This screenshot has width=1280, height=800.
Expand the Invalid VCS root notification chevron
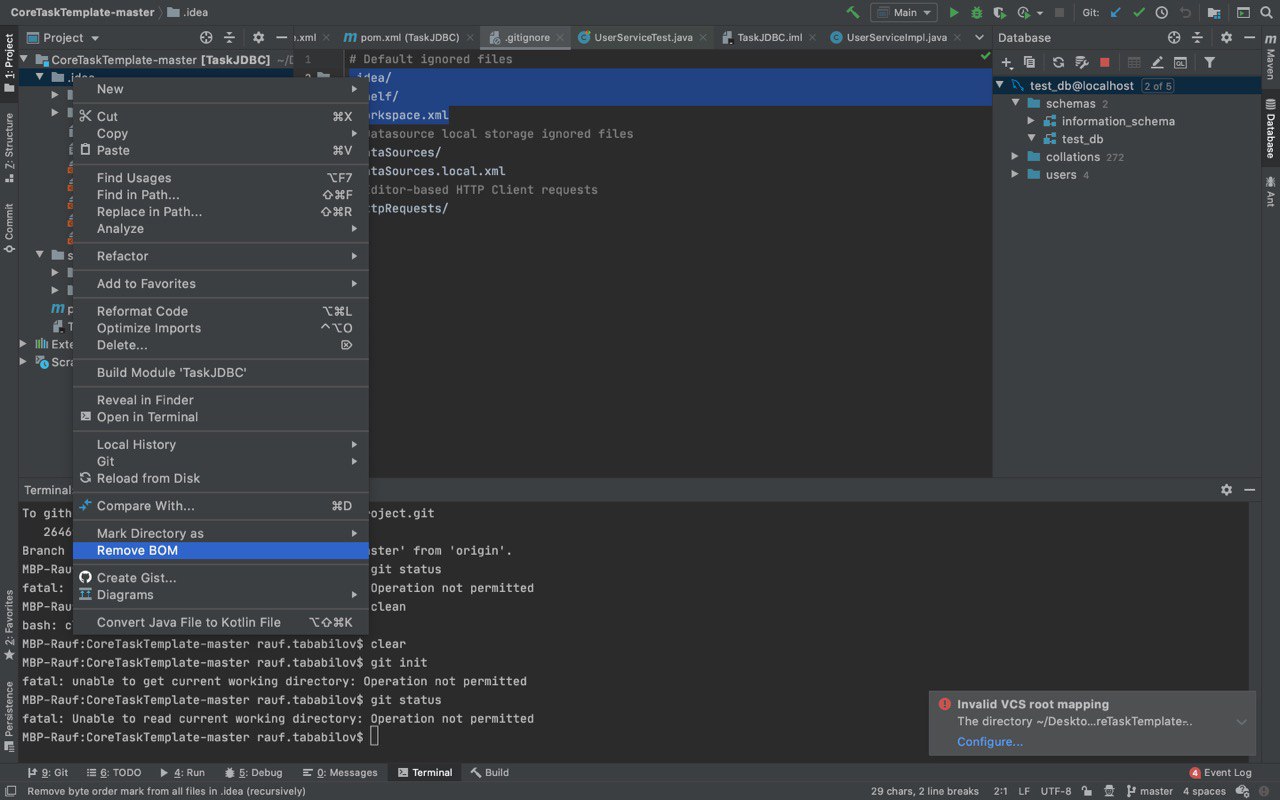1241,722
